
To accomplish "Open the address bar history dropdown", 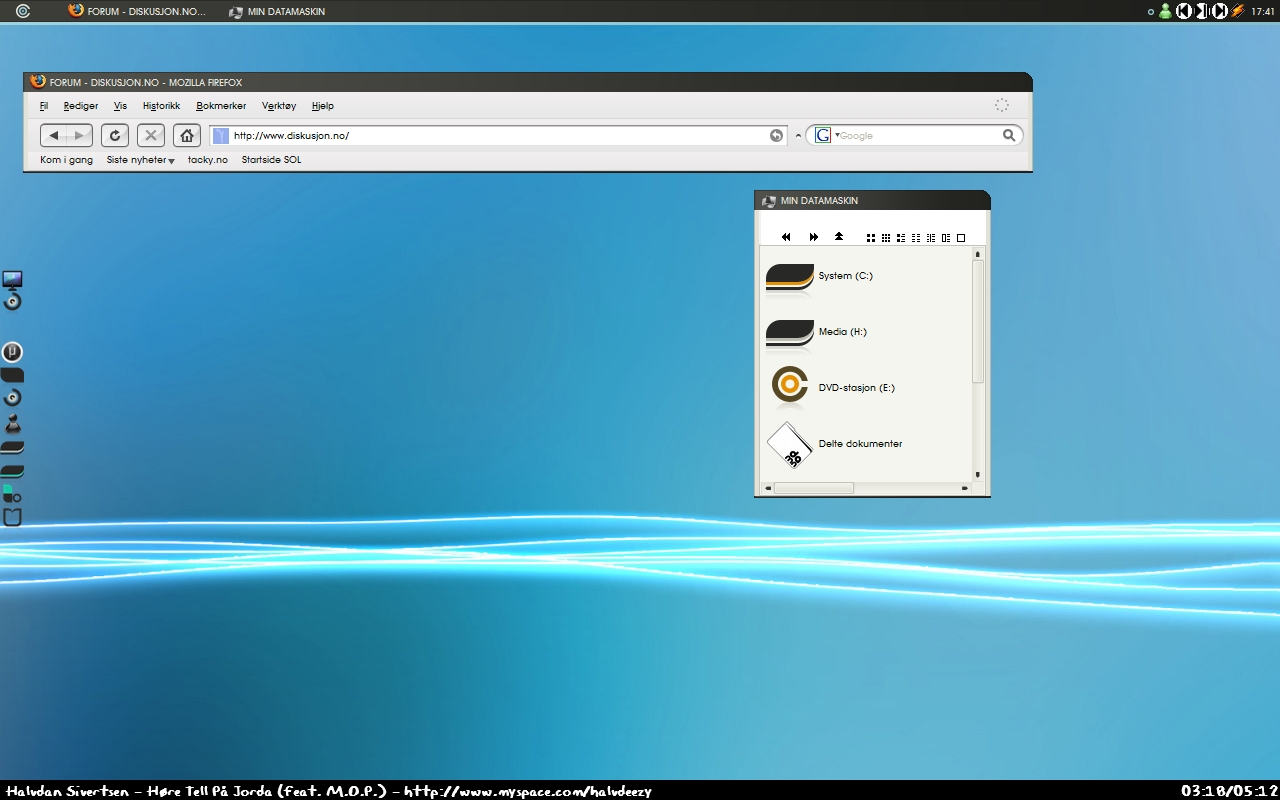I will pyautogui.click(x=798, y=136).
